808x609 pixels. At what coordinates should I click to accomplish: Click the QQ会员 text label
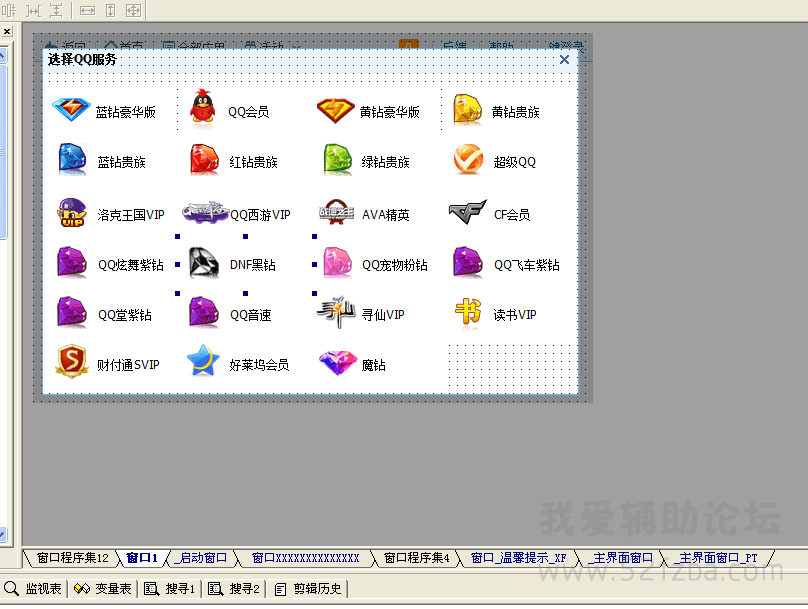point(249,112)
